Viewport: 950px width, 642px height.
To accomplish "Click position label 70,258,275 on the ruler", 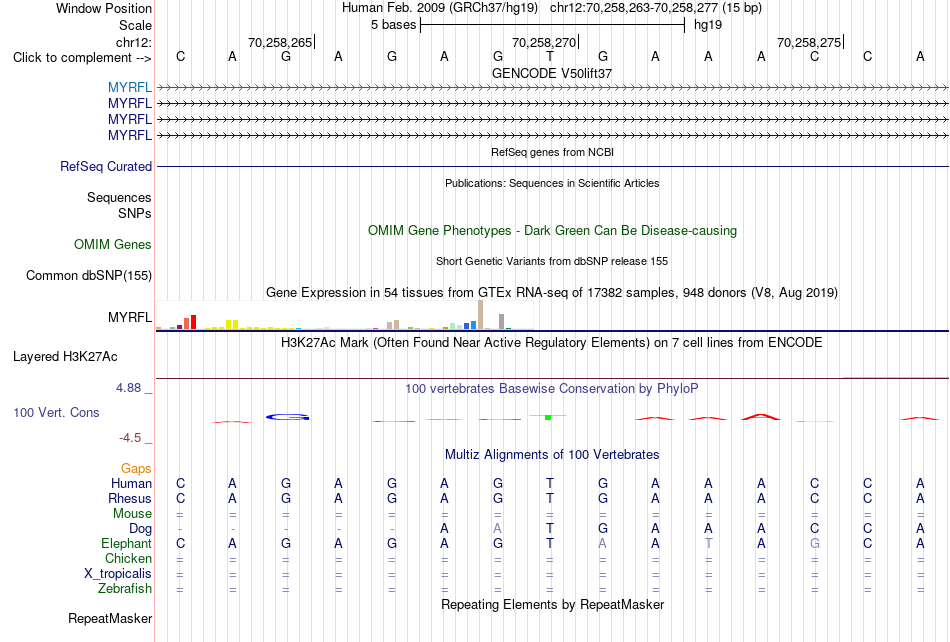I will 809,42.
